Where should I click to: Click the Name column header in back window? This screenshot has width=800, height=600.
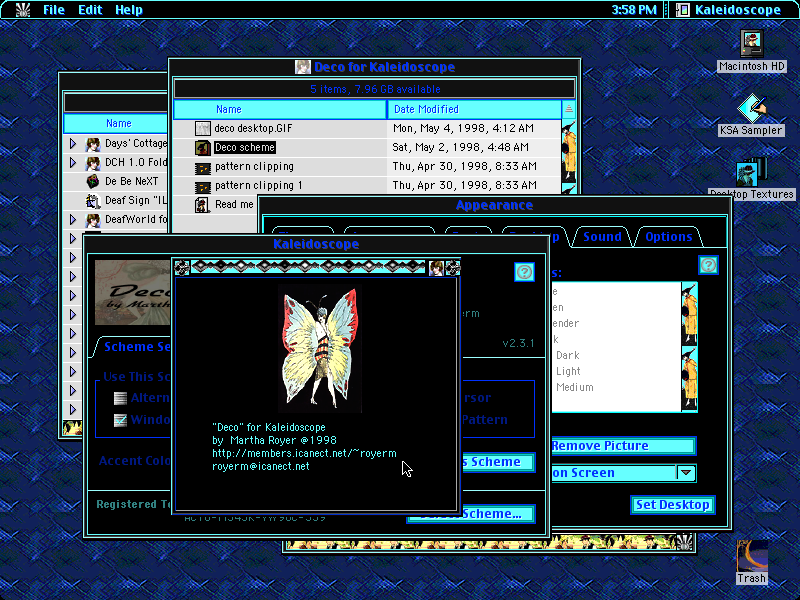(x=116, y=123)
